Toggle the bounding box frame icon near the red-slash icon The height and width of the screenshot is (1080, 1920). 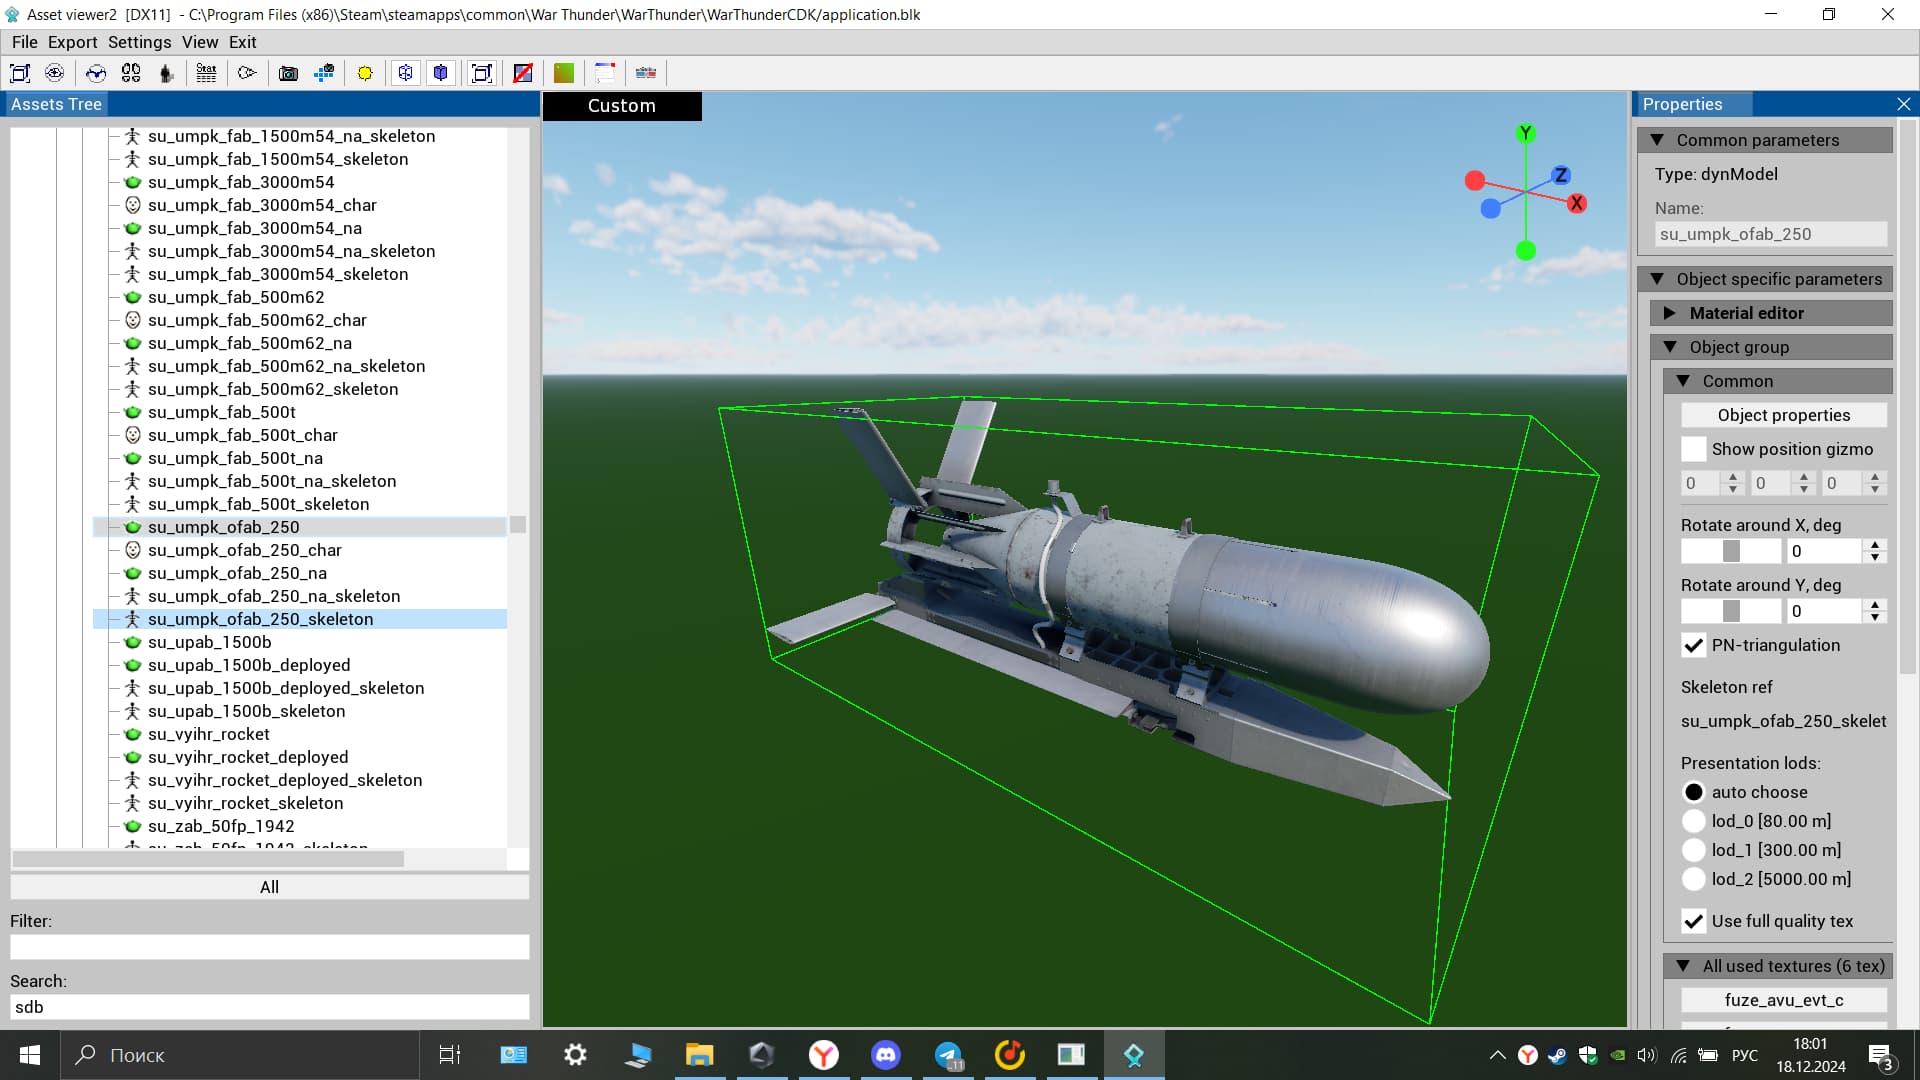[x=482, y=73]
